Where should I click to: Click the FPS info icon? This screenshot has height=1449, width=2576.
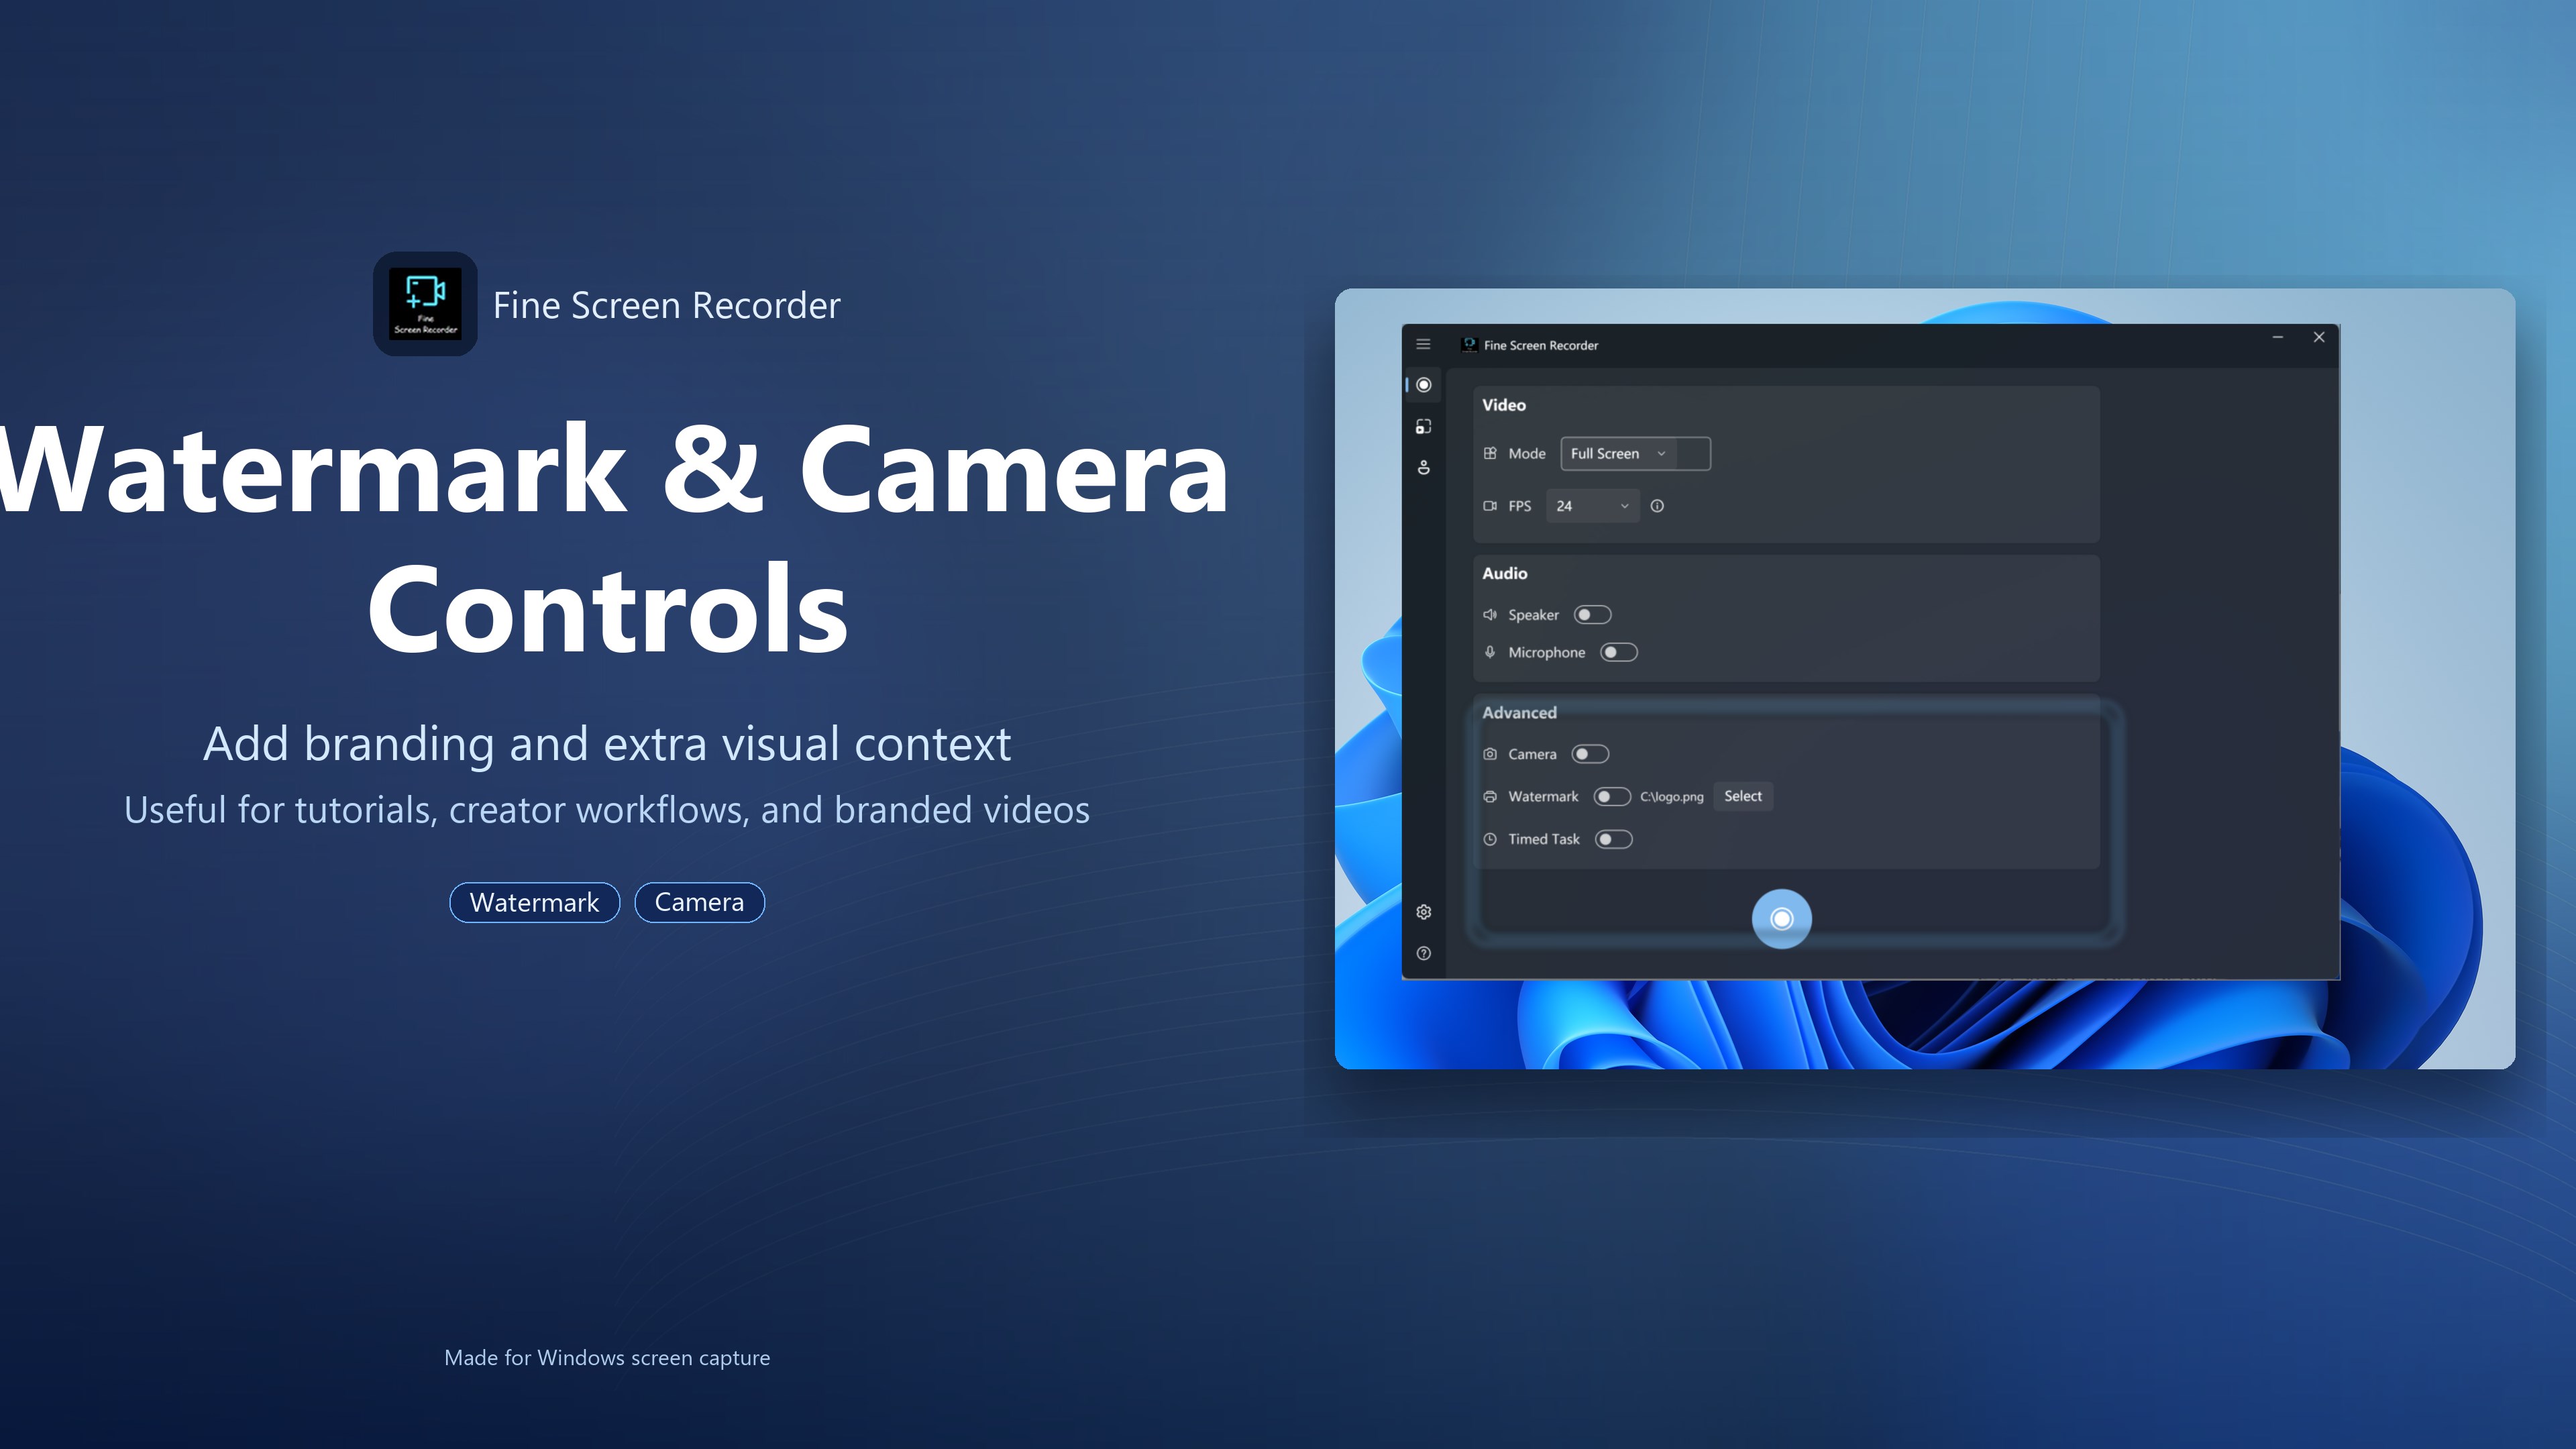[x=1657, y=506]
